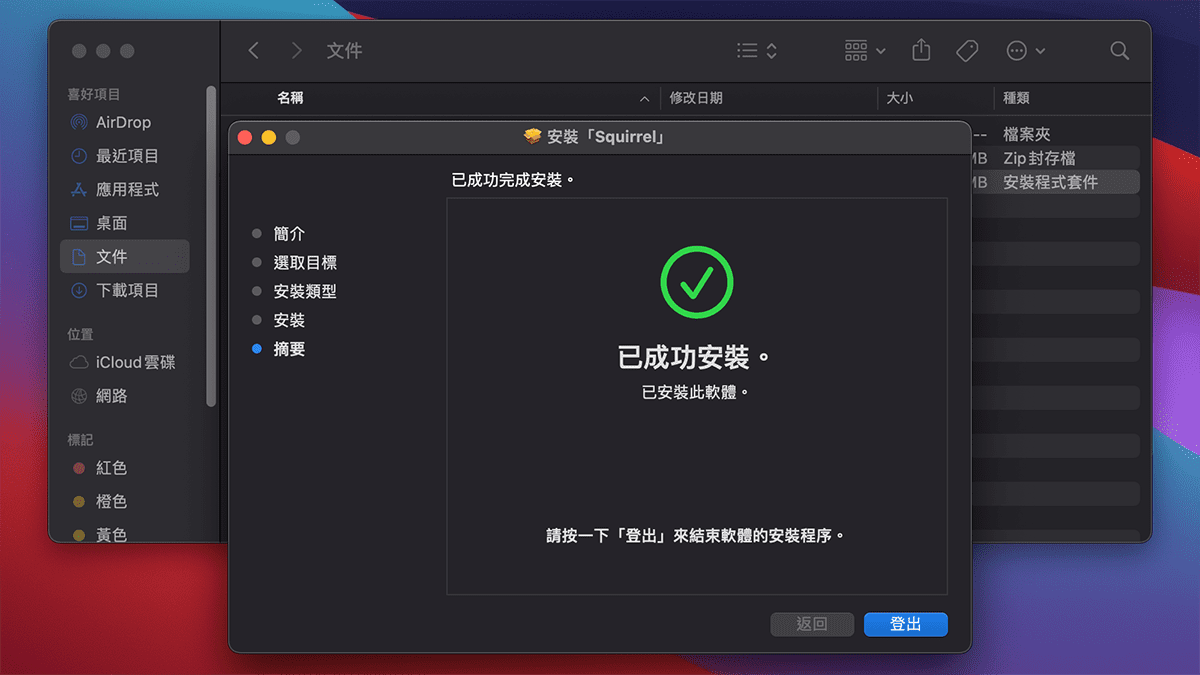Click the 返回 button

coord(812,623)
